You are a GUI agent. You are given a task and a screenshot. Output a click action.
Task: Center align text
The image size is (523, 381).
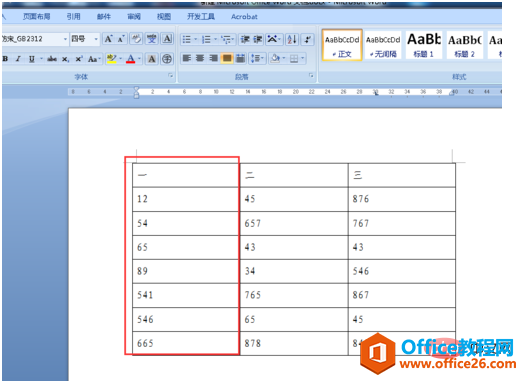point(200,59)
